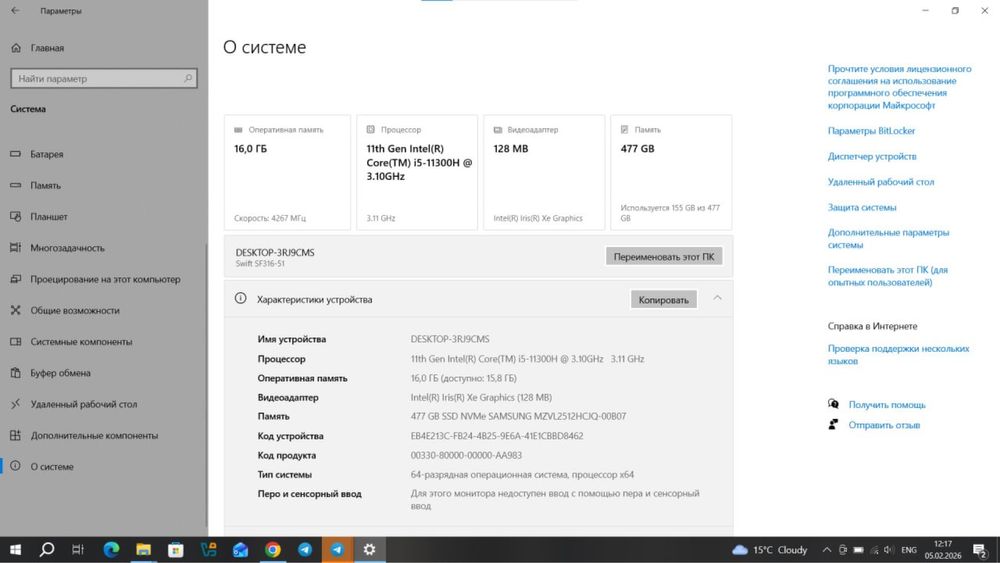1000x563 pixels.
Task: Show hidden tray icons chevron
Action: tap(827, 550)
